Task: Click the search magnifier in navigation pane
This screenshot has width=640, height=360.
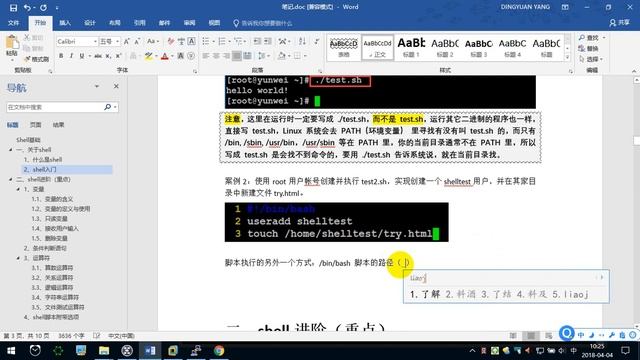Action: [107, 107]
